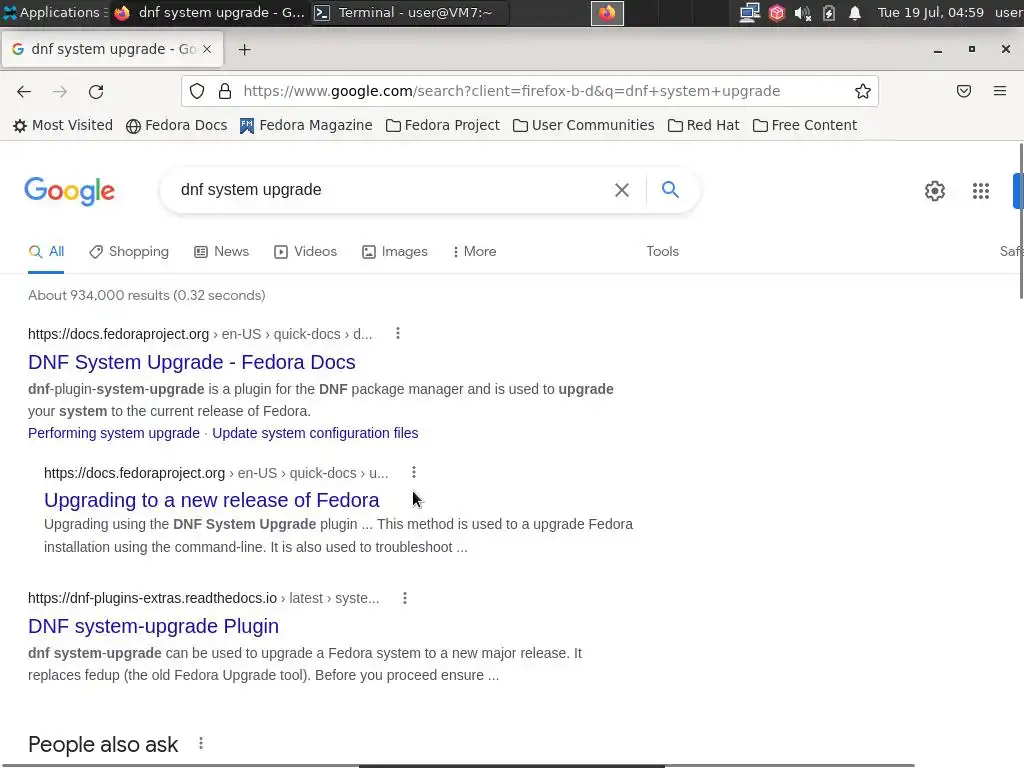
Task: Switch to Shopping results
Action: tap(129, 251)
